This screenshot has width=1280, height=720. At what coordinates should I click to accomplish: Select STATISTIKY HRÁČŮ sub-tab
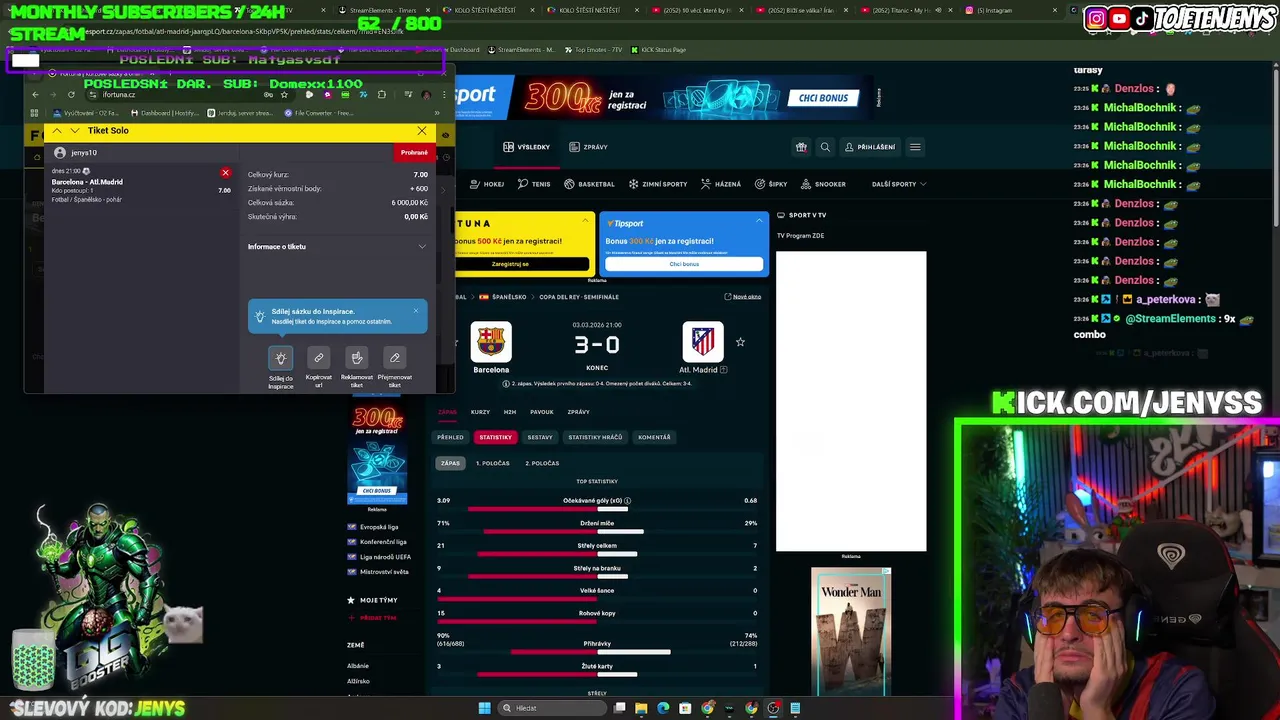click(595, 437)
